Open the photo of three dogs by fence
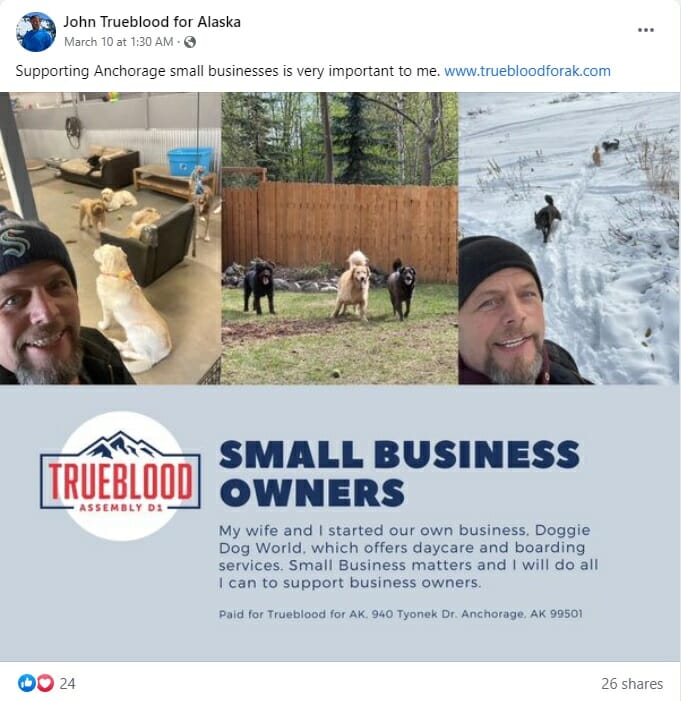Image resolution: width=681 pixels, height=701 pixels. point(340,238)
